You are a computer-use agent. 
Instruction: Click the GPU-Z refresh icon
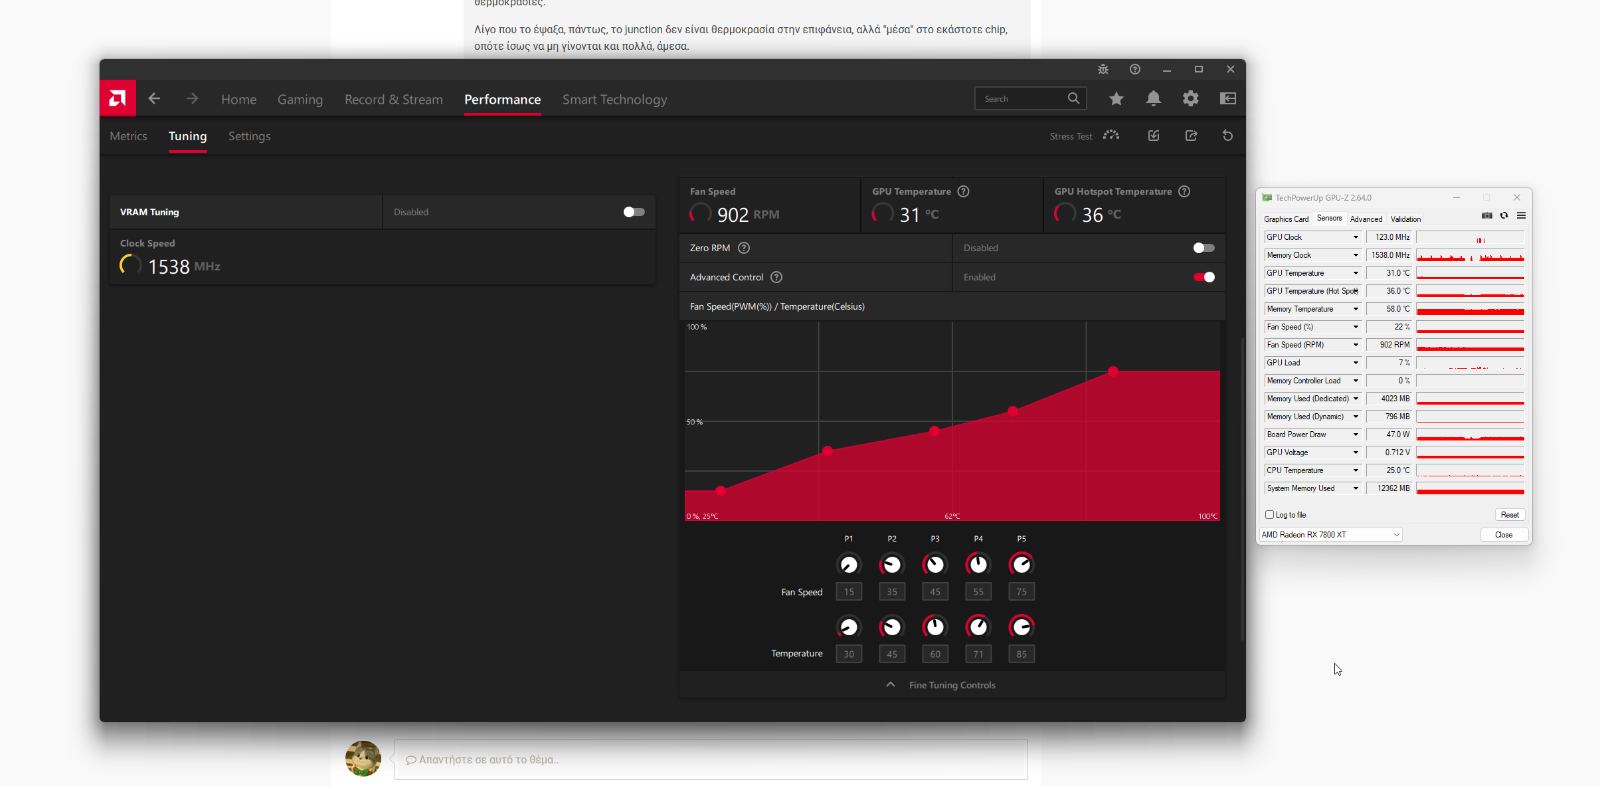[1504, 216]
